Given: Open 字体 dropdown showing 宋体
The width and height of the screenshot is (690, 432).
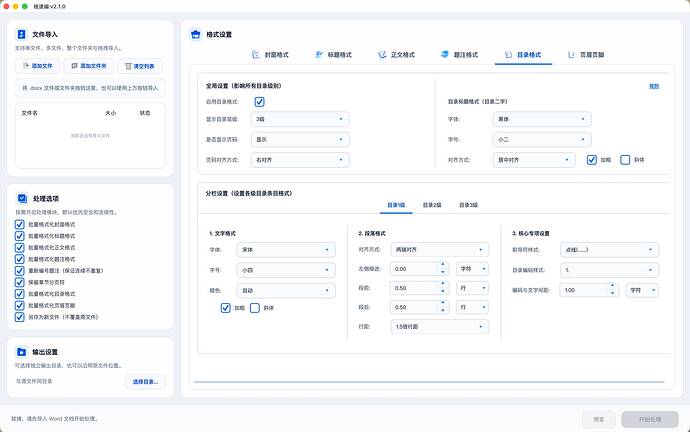Looking at the screenshot, I should [x=286, y=249].
